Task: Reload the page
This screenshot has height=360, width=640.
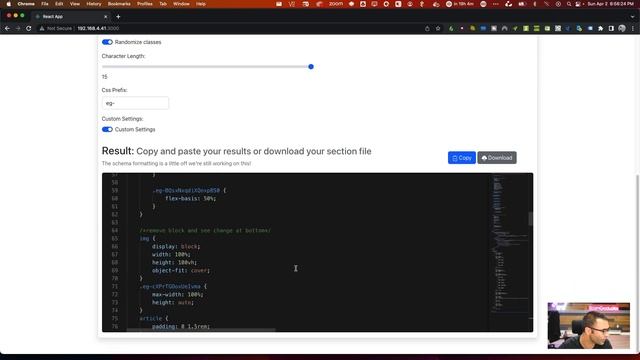Action: click(x=29, y=28)
